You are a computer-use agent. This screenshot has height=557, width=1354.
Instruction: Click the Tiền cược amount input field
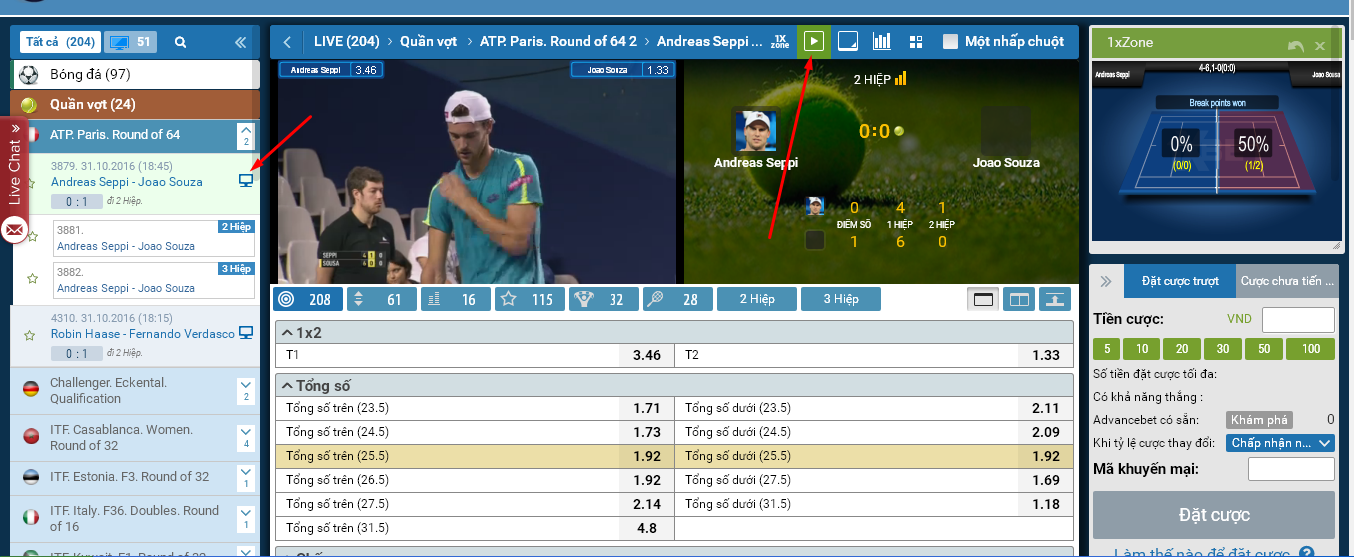pos(1298,320)
